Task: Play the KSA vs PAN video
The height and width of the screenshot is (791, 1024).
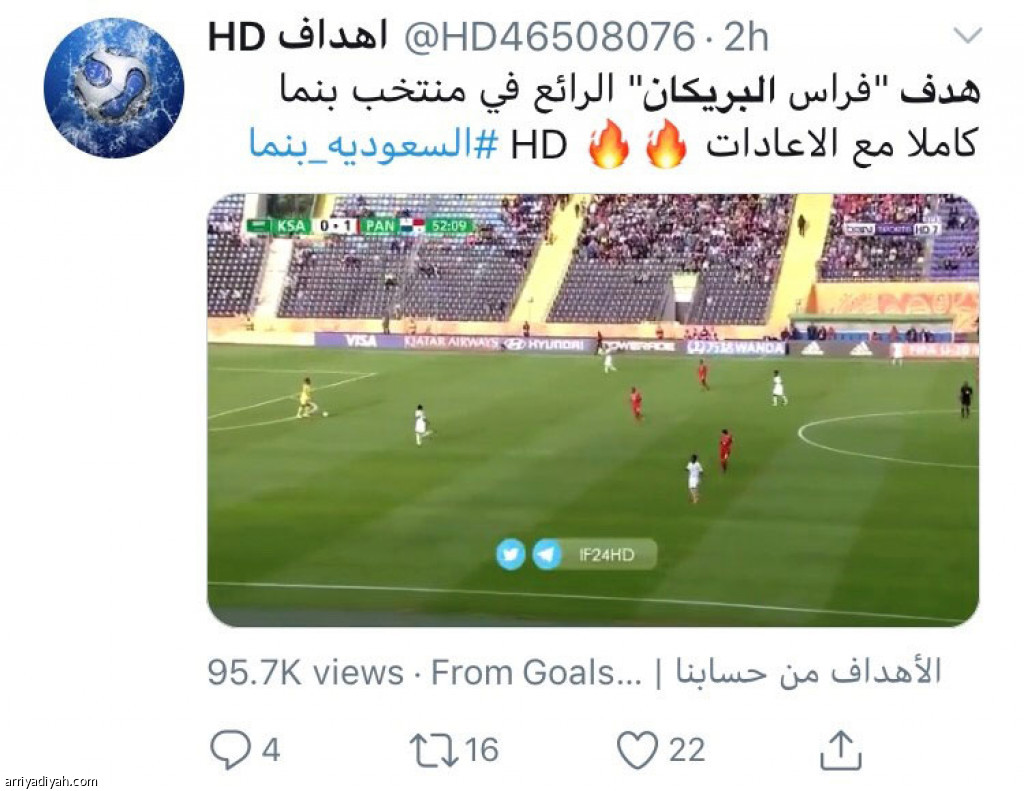Action: point(593,410)
